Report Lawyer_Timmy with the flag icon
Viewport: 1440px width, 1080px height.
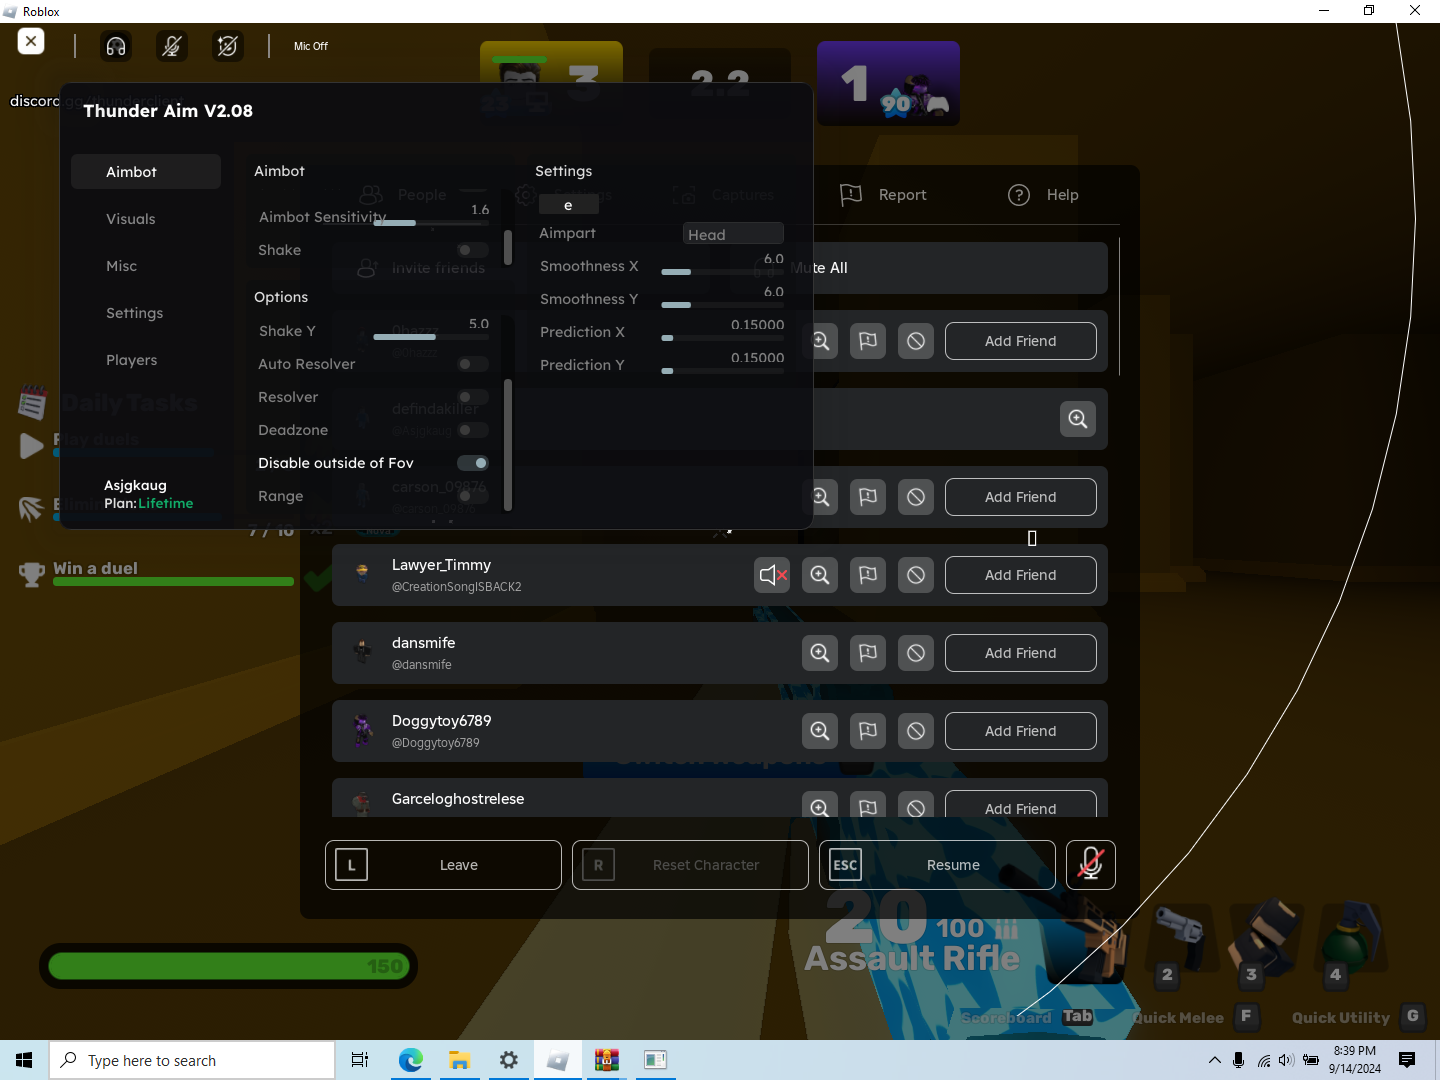point(868,575)
